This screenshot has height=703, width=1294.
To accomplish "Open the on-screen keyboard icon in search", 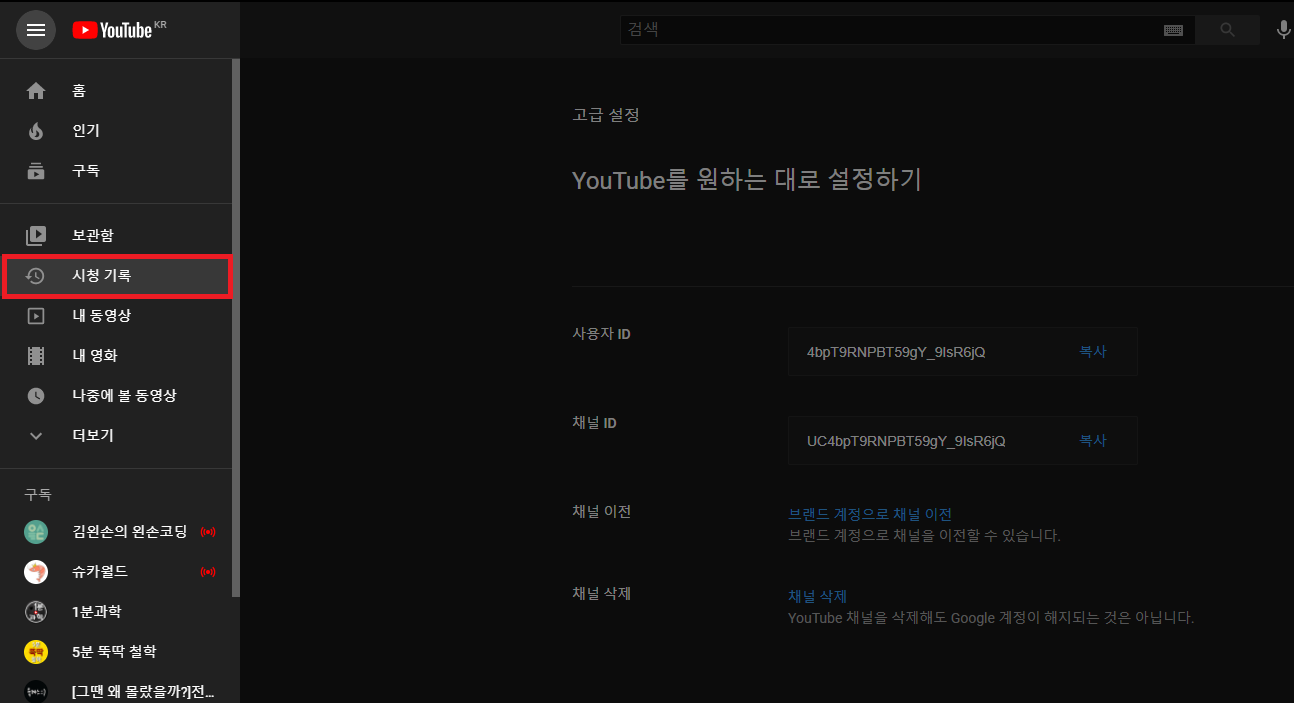I will (1173, 30).
